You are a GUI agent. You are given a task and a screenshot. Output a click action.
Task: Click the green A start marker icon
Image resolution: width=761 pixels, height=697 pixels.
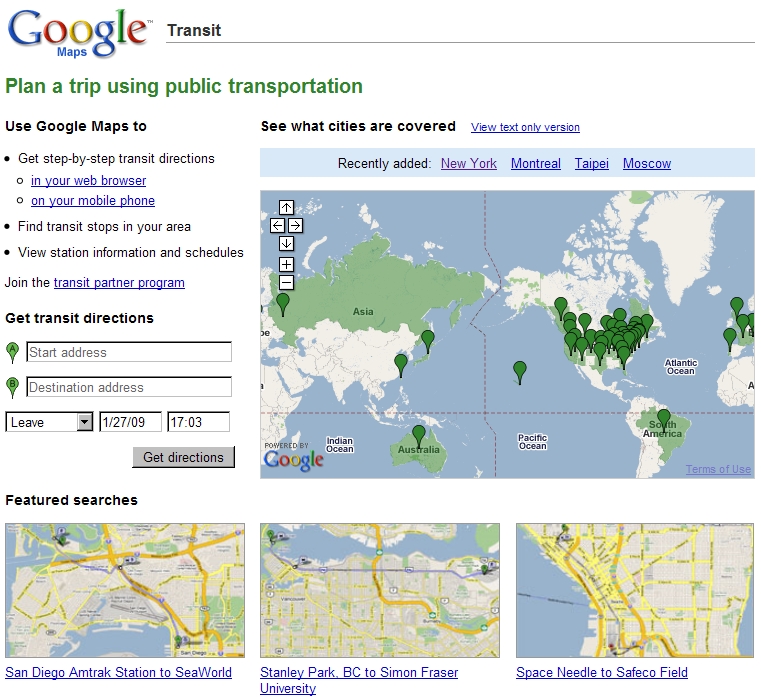pos(13,352)
